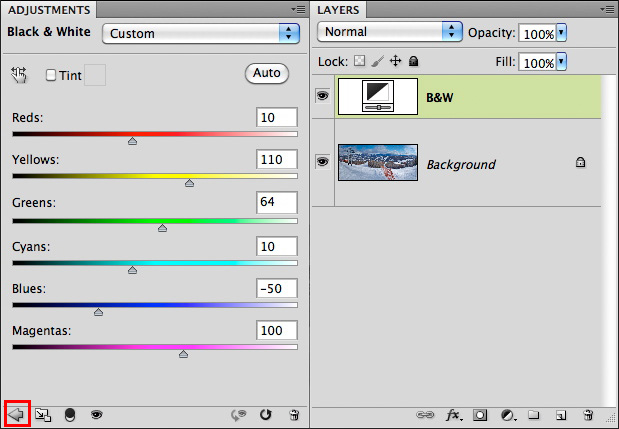Enable the Tint checkbox
This screenshot has width=619, height=429.
tap(52, 75)
